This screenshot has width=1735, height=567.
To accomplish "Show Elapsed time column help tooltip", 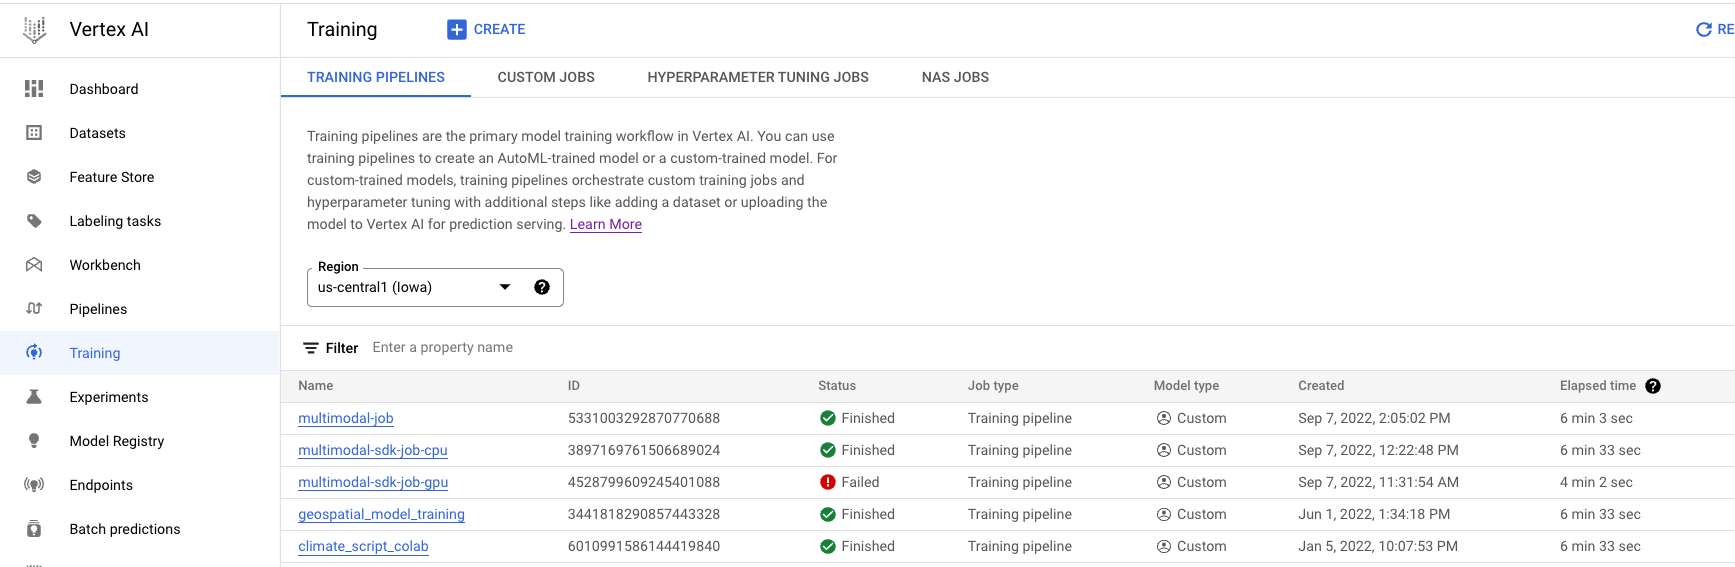I will point(1653,386).
